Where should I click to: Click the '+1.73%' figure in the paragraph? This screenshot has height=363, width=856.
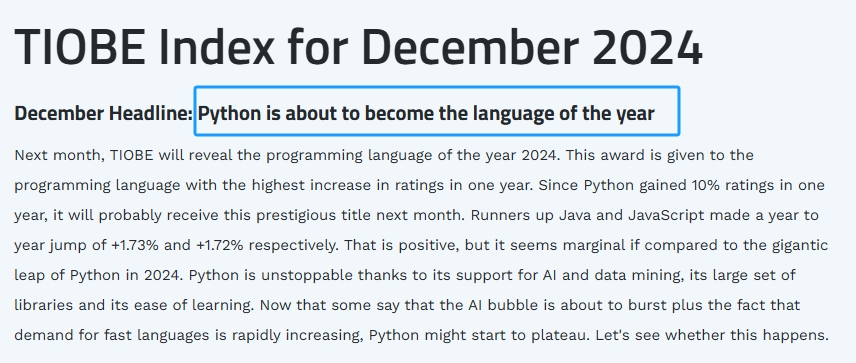[135, 246]
